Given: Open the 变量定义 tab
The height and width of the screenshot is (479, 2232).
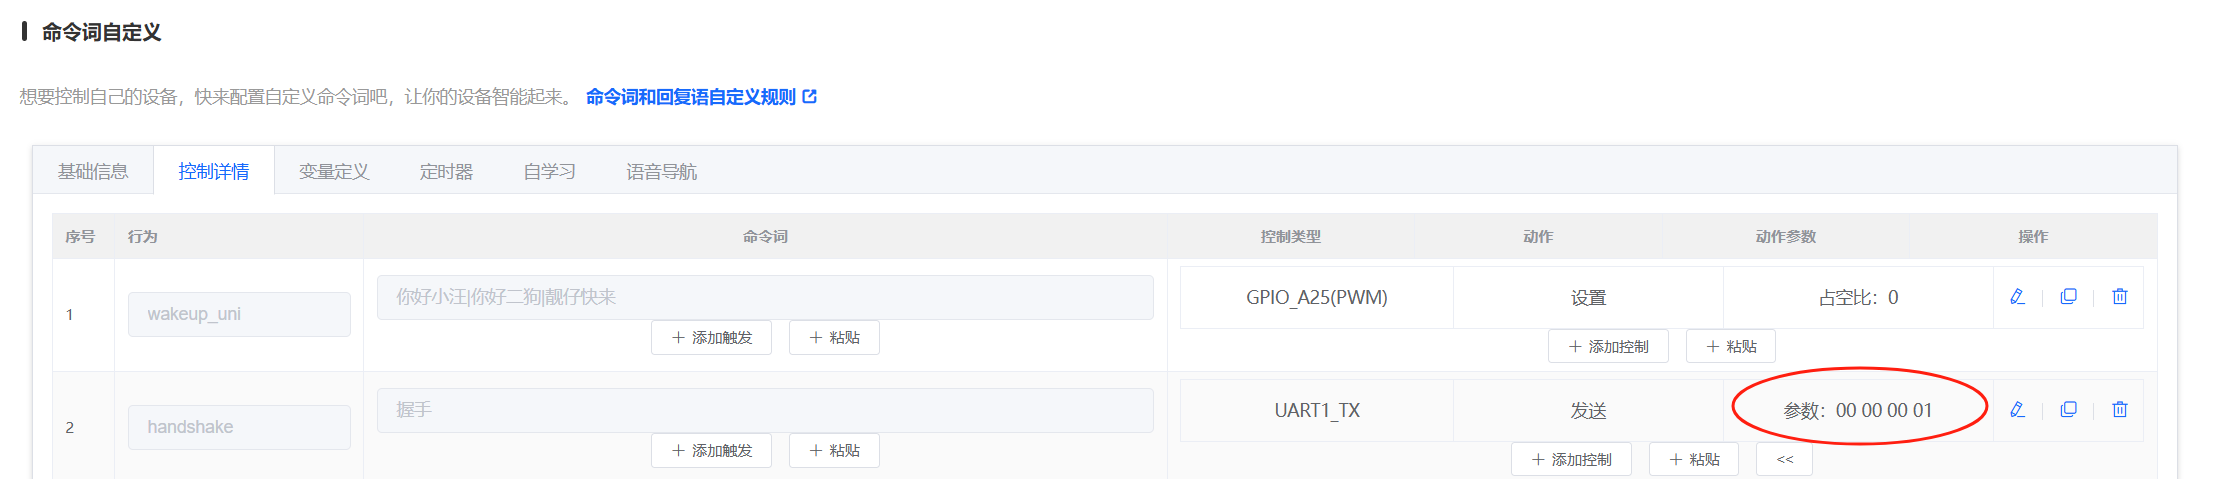Looking at the screenshot, I should [x=334, y=172].
